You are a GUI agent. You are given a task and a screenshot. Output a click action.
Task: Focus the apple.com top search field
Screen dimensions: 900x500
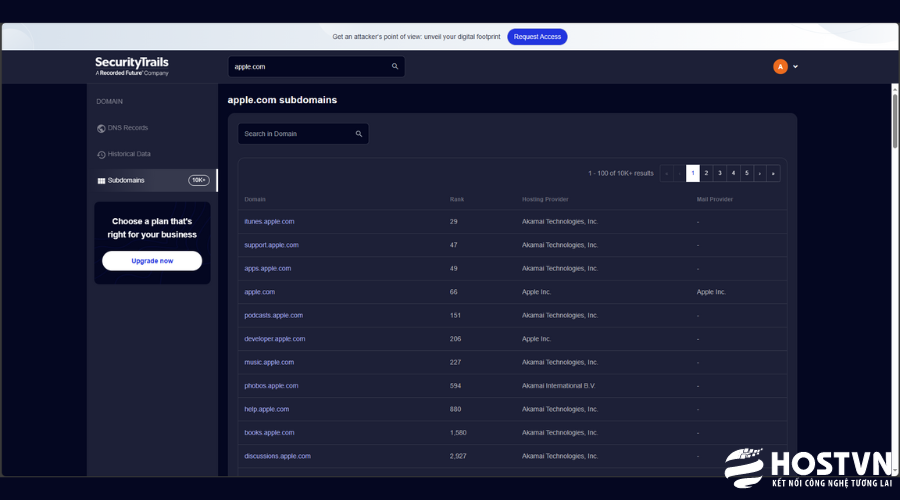(316, 67)
